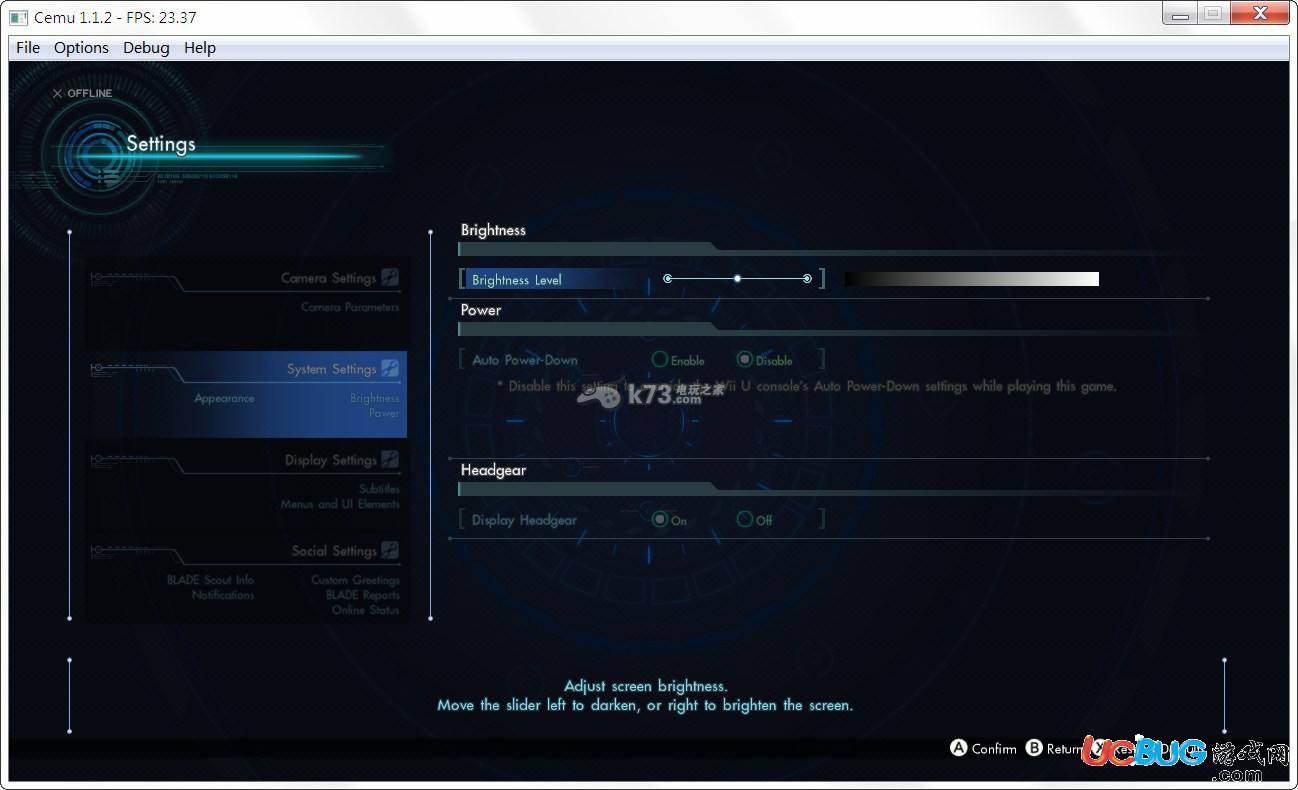Open the File menu

pos(28,47)
